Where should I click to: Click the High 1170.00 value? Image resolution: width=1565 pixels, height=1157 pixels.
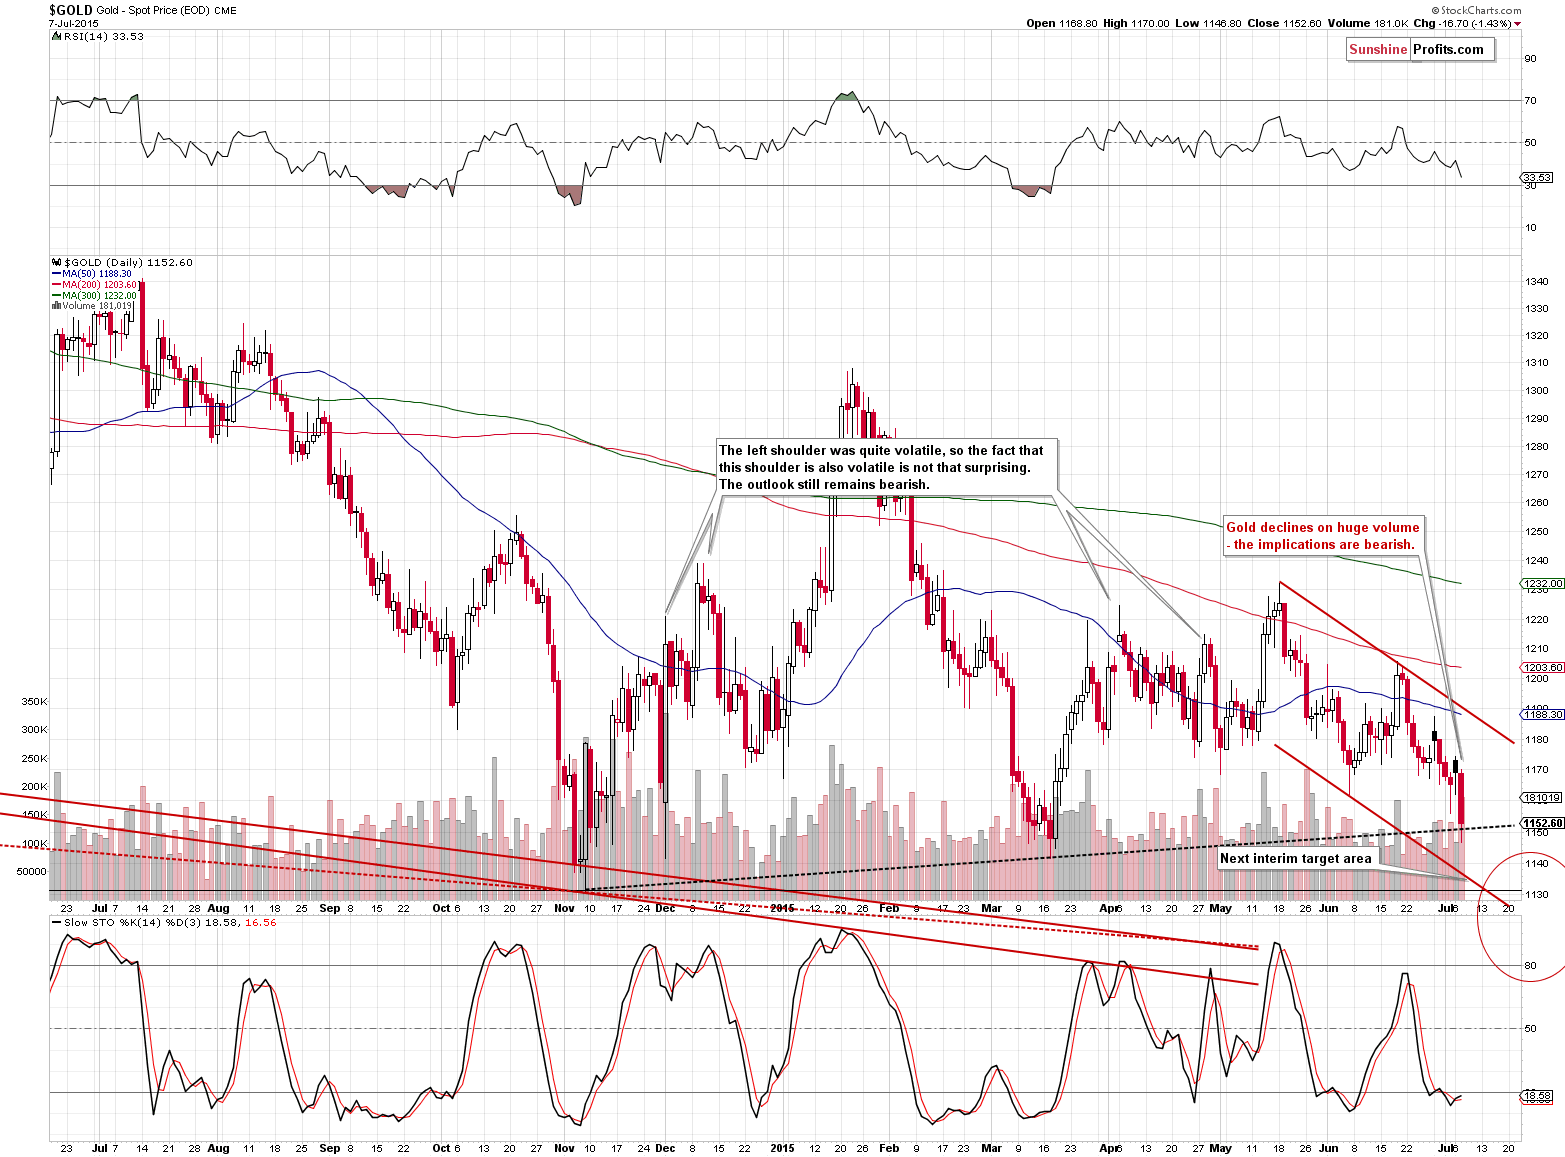pos(1136,23)
